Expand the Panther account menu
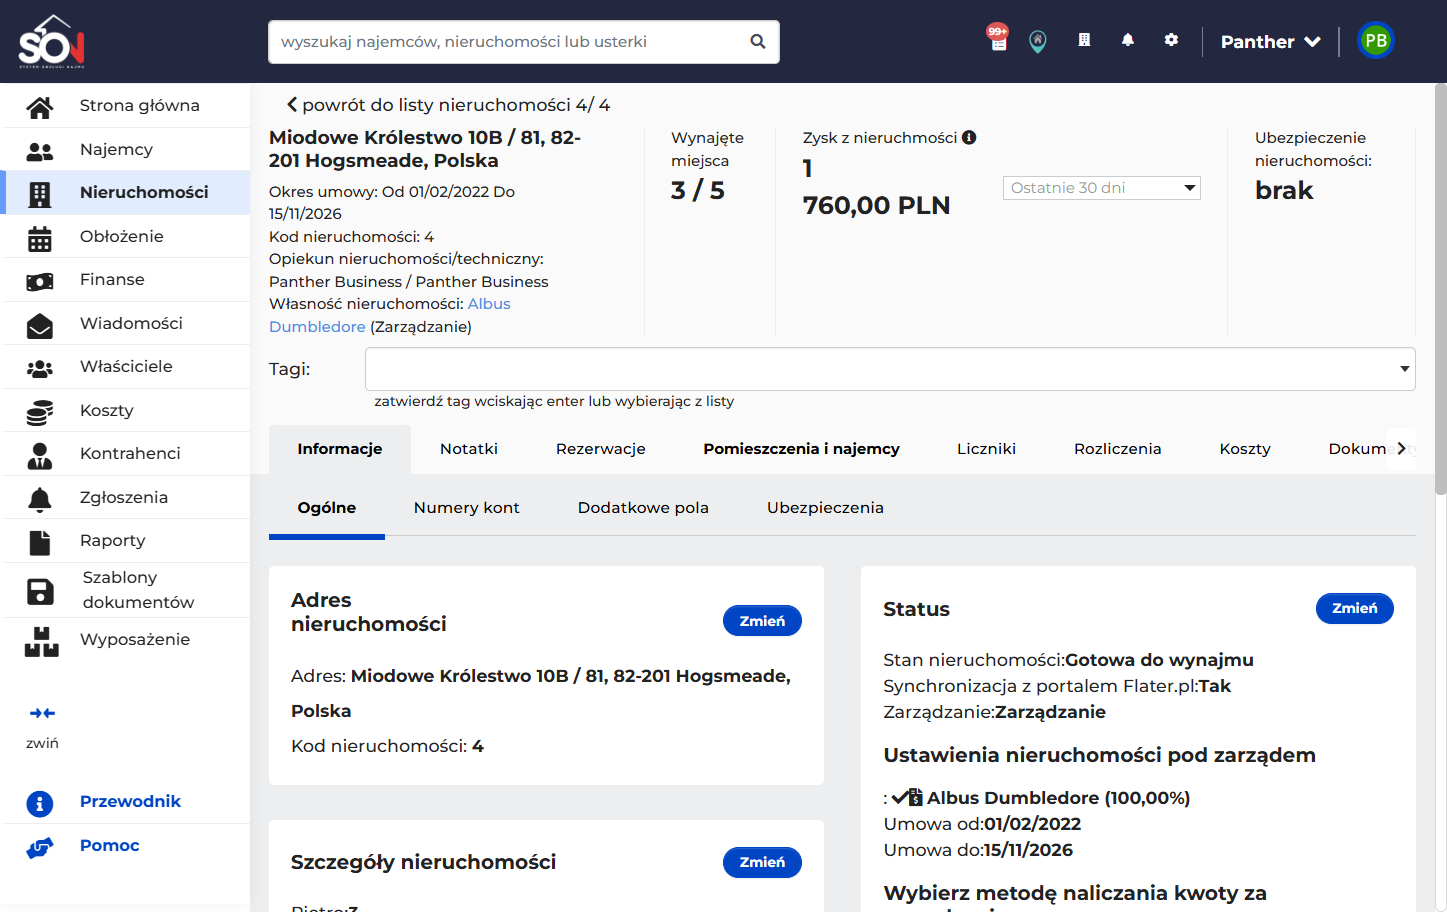1447x912 pixels. 1271,42
